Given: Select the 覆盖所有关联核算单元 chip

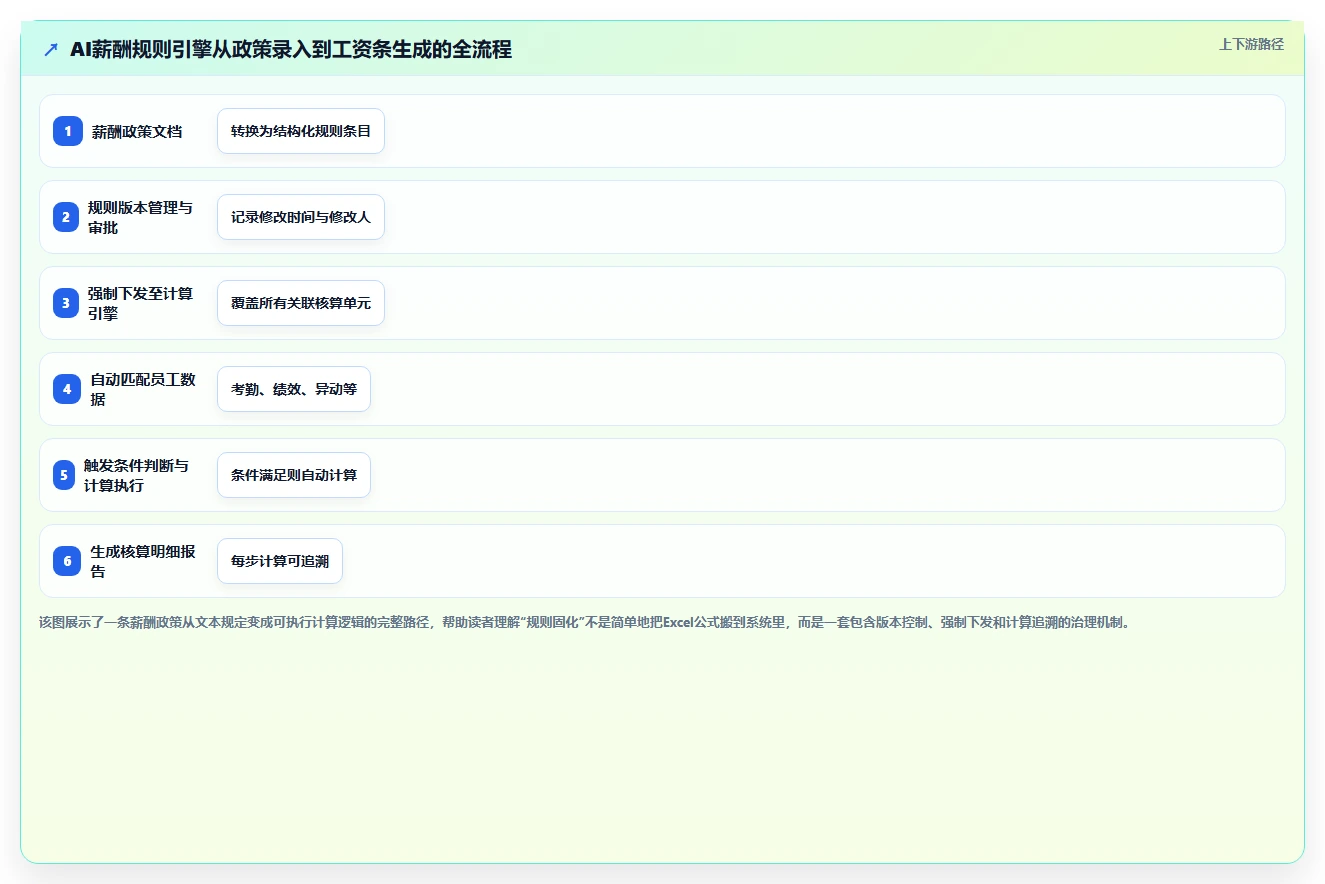Looking at the screenshot, I should [x=301, y=303].
